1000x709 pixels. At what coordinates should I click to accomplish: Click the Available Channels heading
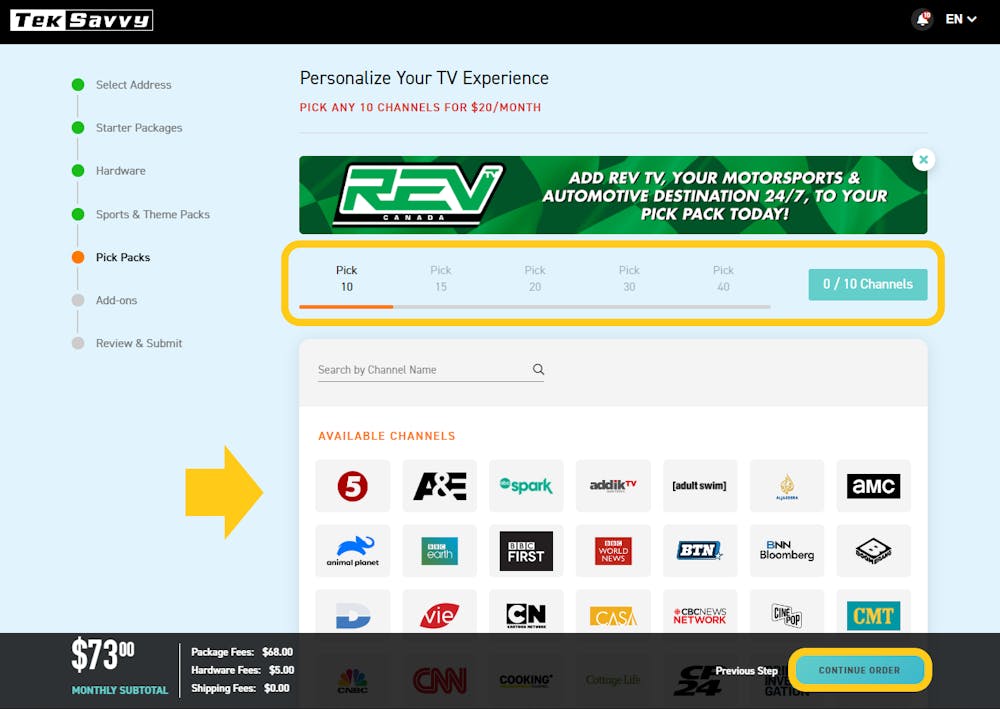(x=386, y=436)
